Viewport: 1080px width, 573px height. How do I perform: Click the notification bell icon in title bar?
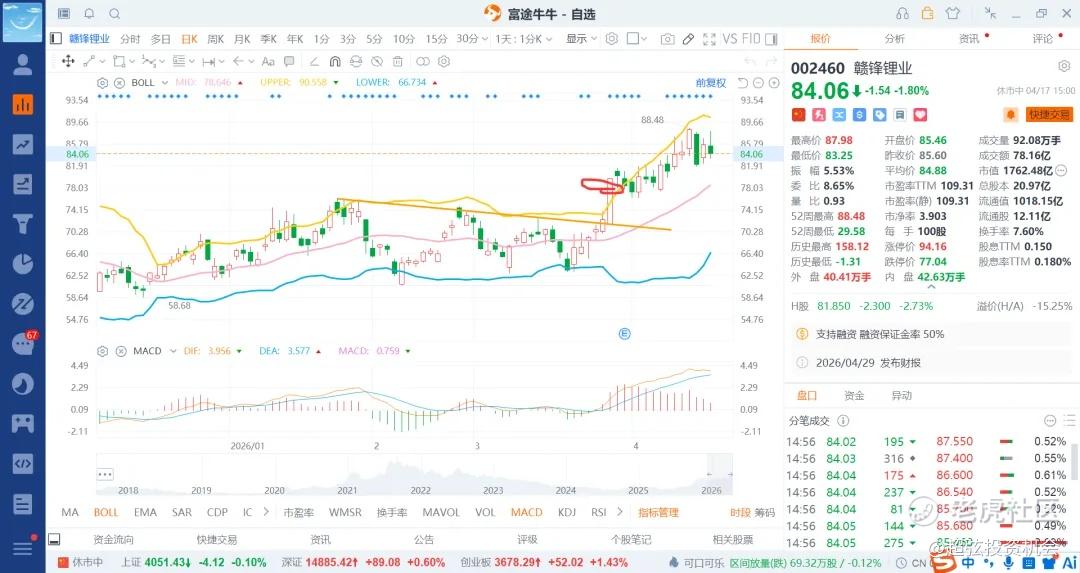(x=89, y=13)
